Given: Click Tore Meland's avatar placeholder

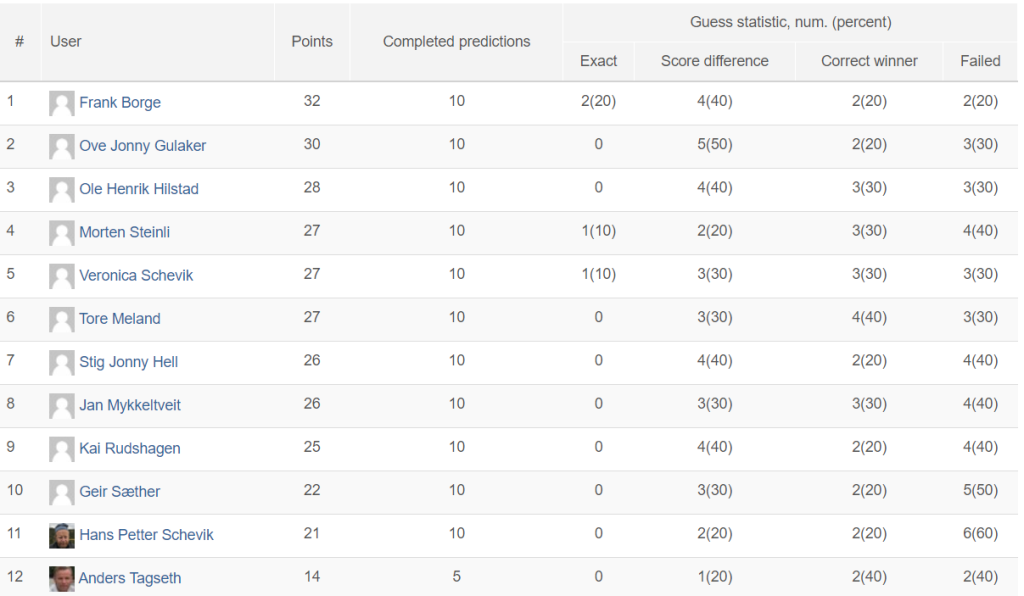Looking at the screenshot, I should coord(61,319).
